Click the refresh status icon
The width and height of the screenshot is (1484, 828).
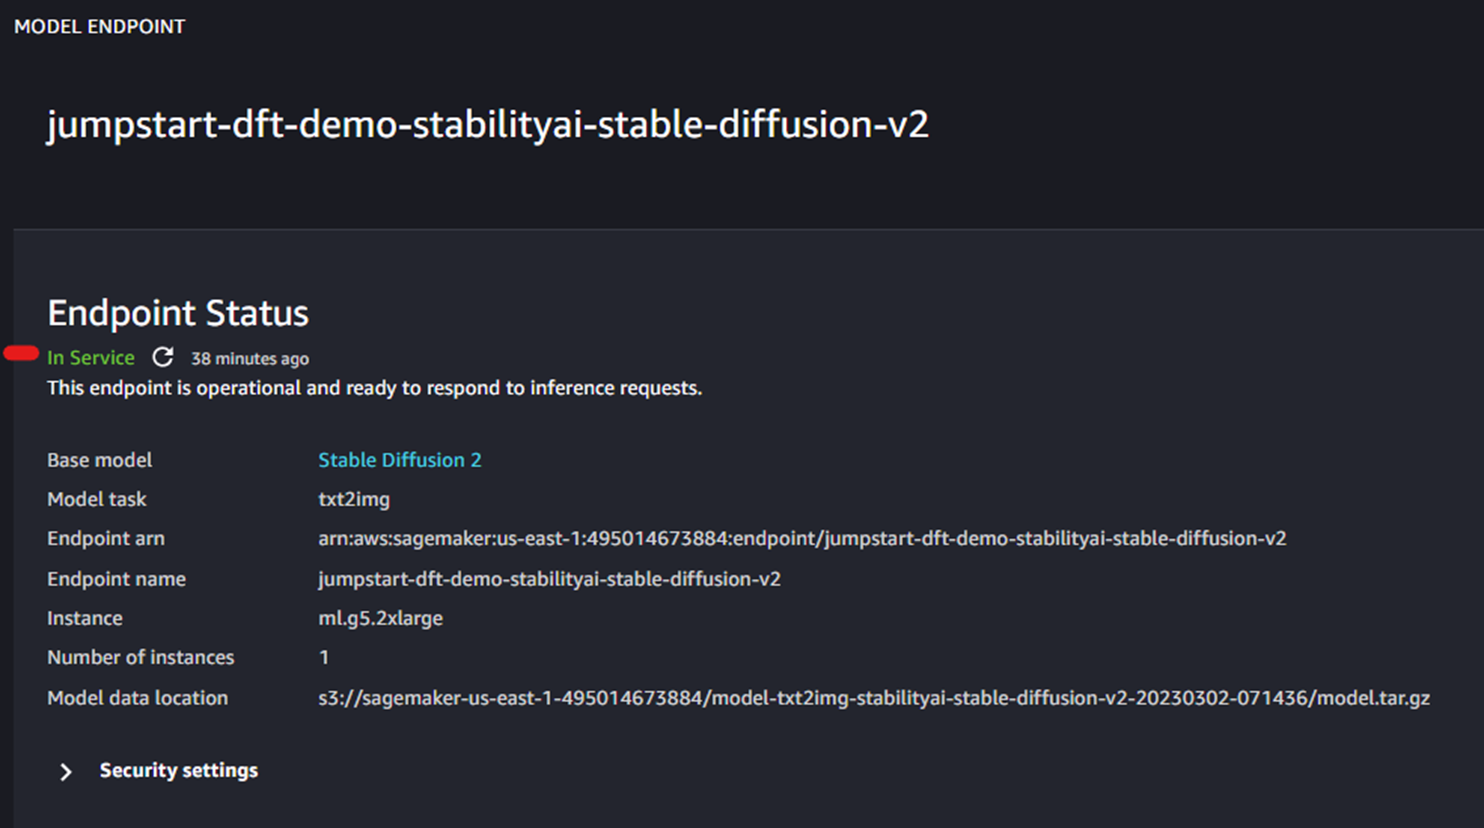(163, 357)
